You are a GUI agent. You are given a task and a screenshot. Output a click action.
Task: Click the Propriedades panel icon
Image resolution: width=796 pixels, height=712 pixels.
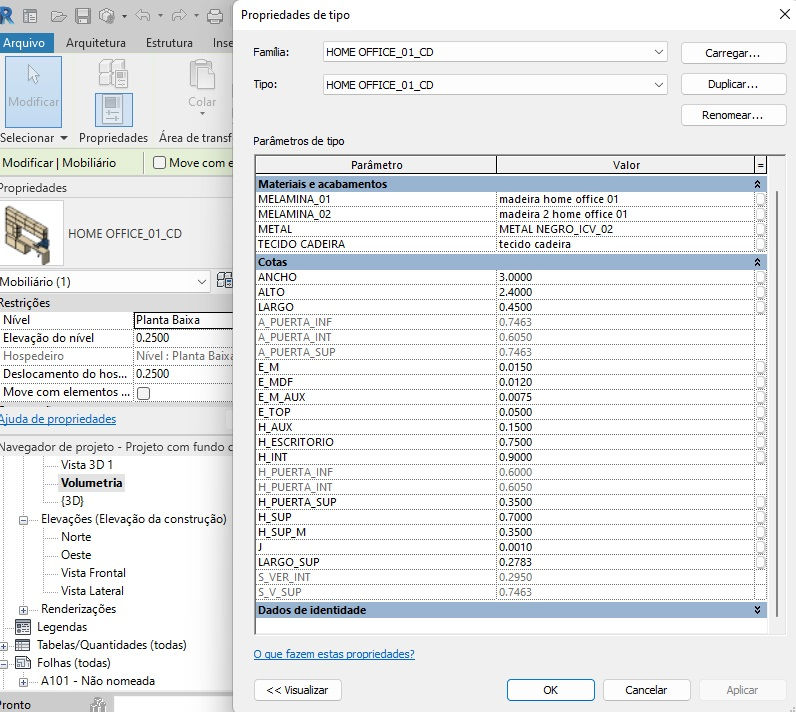coord(114,110)
